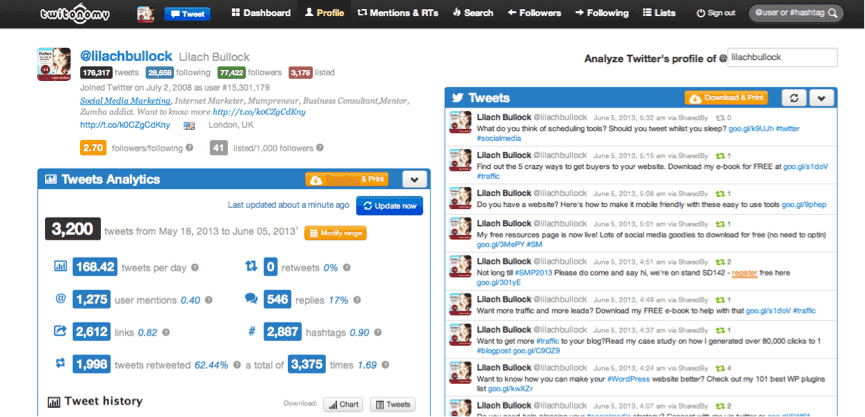Expand the Tweets Analytics panel dropdown

(x=414, y=179)
